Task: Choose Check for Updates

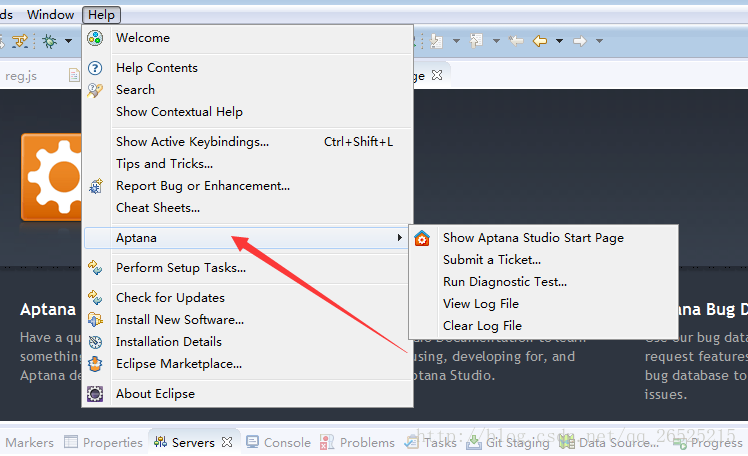Action: pos(247,298)
